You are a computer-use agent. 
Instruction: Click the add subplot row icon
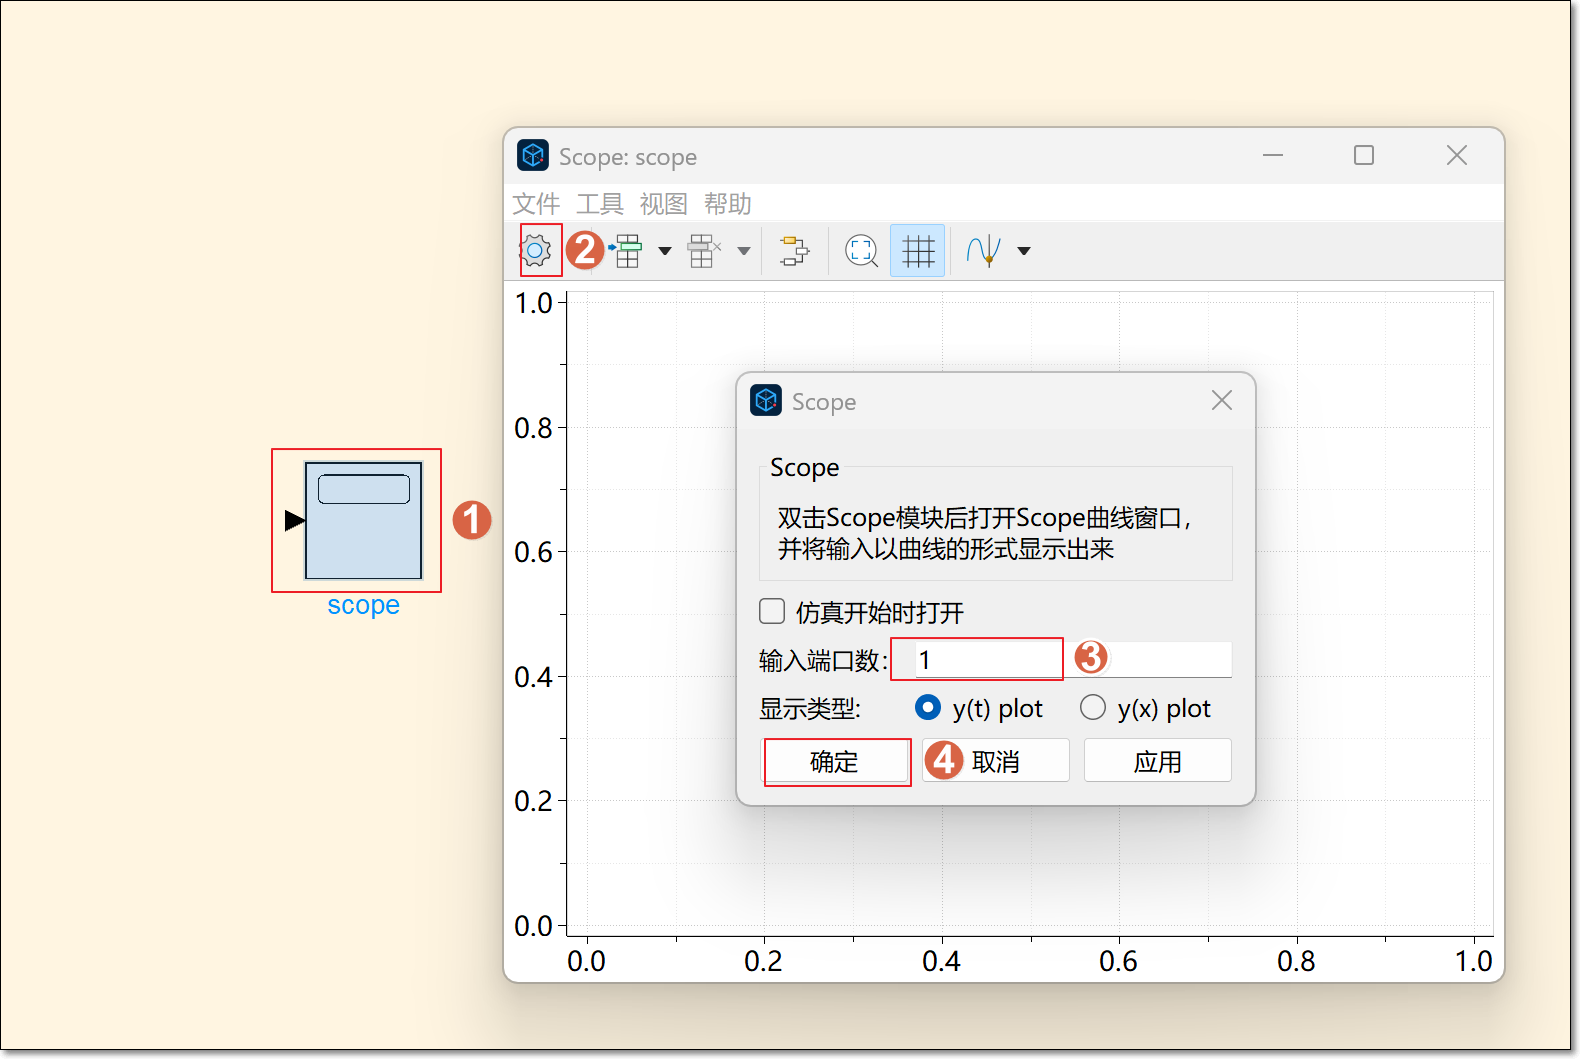[626, 250]
